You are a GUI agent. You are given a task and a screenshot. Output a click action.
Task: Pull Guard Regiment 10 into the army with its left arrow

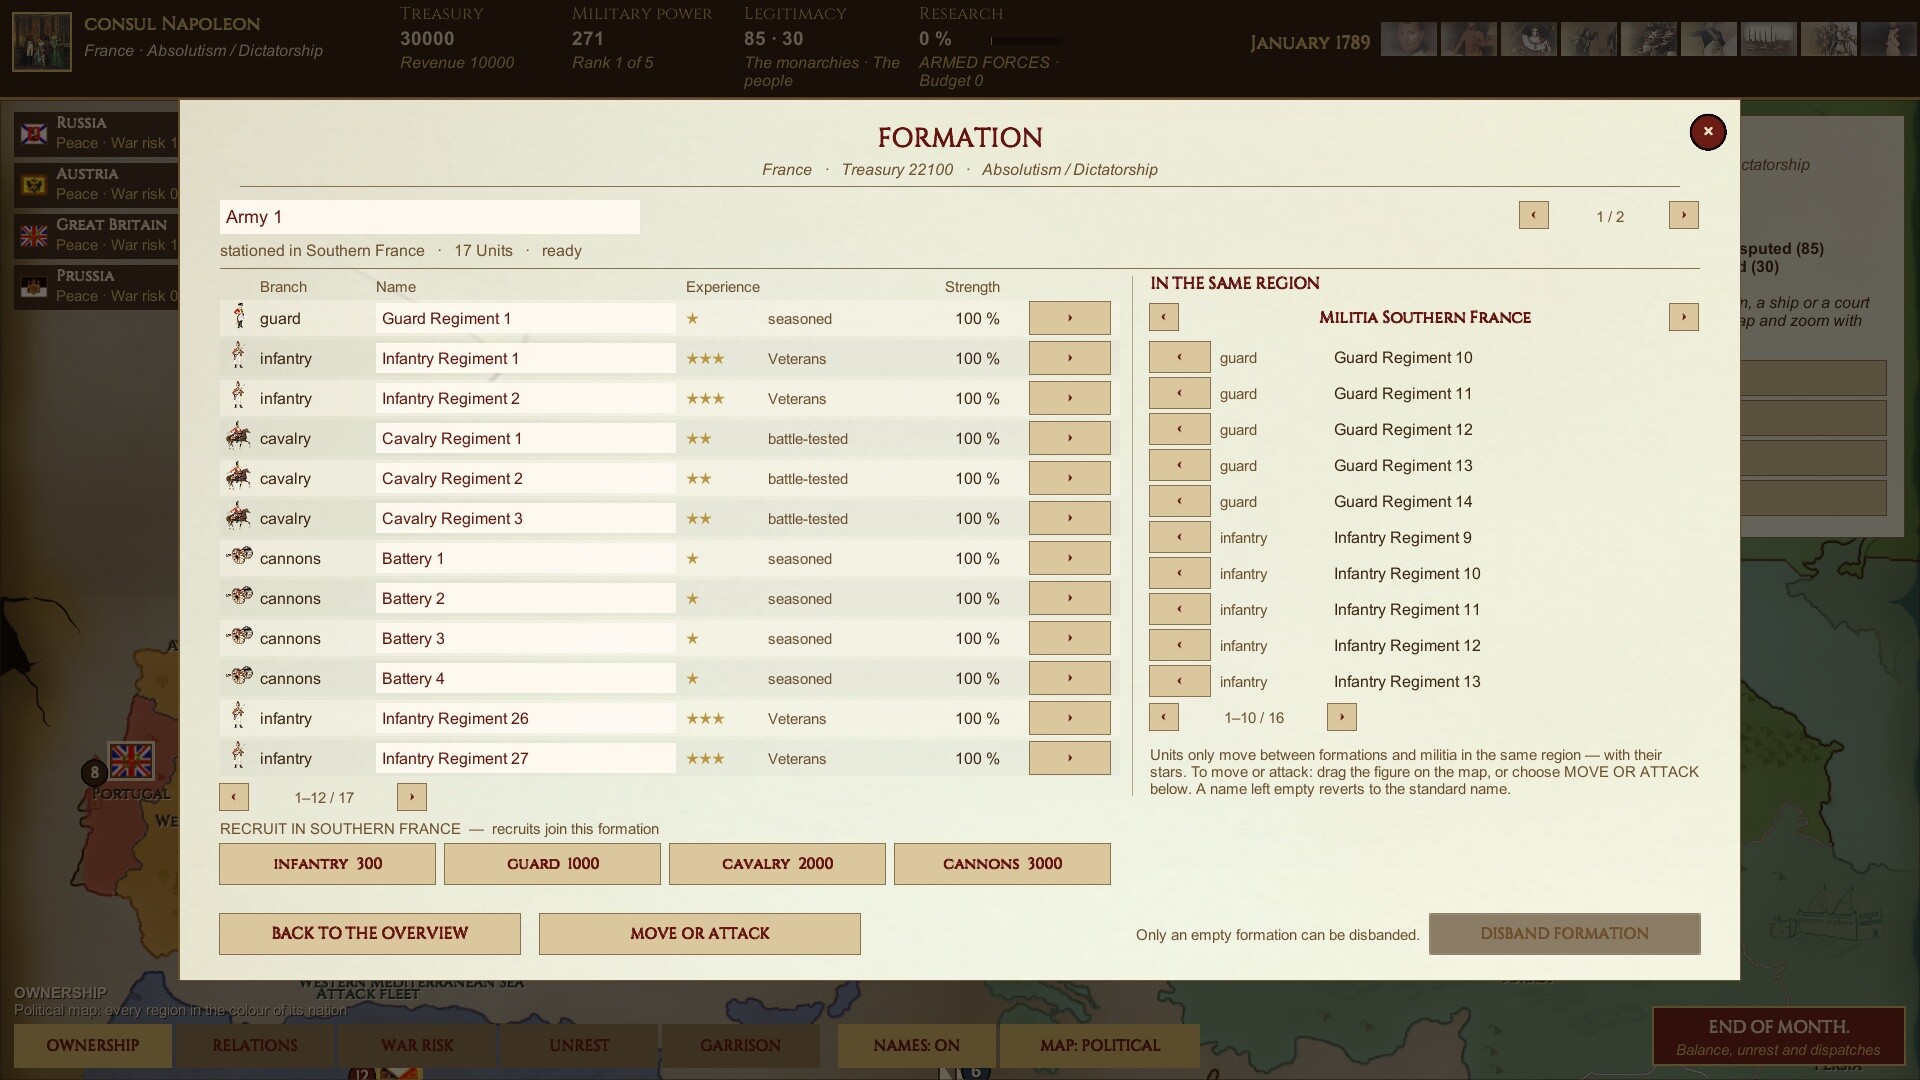point(1179,357)
